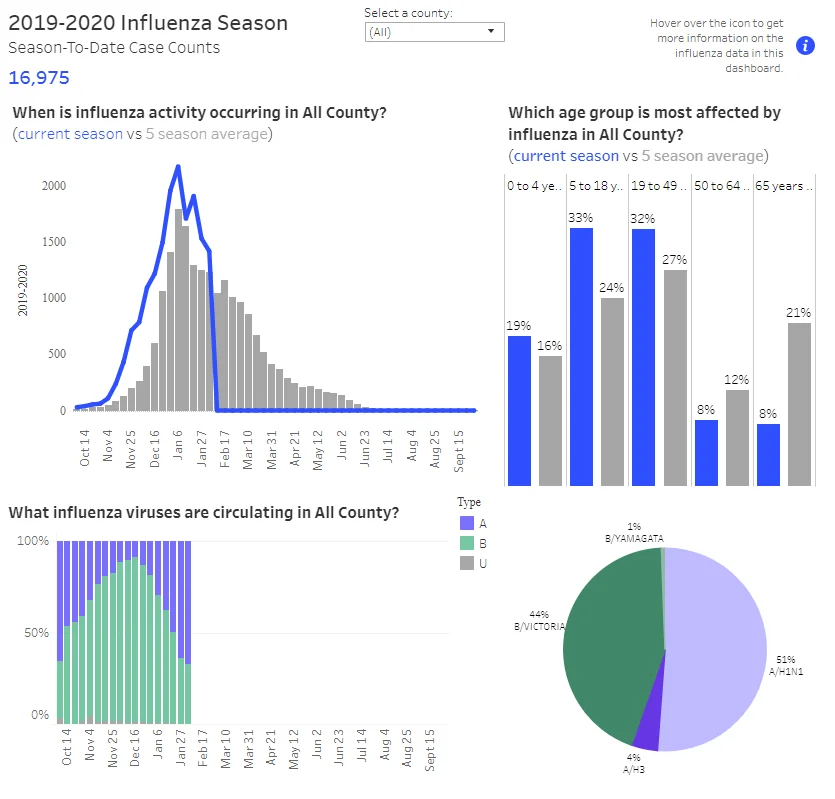Click the Oct 14 stacked virus bar

tap(60, 632)
